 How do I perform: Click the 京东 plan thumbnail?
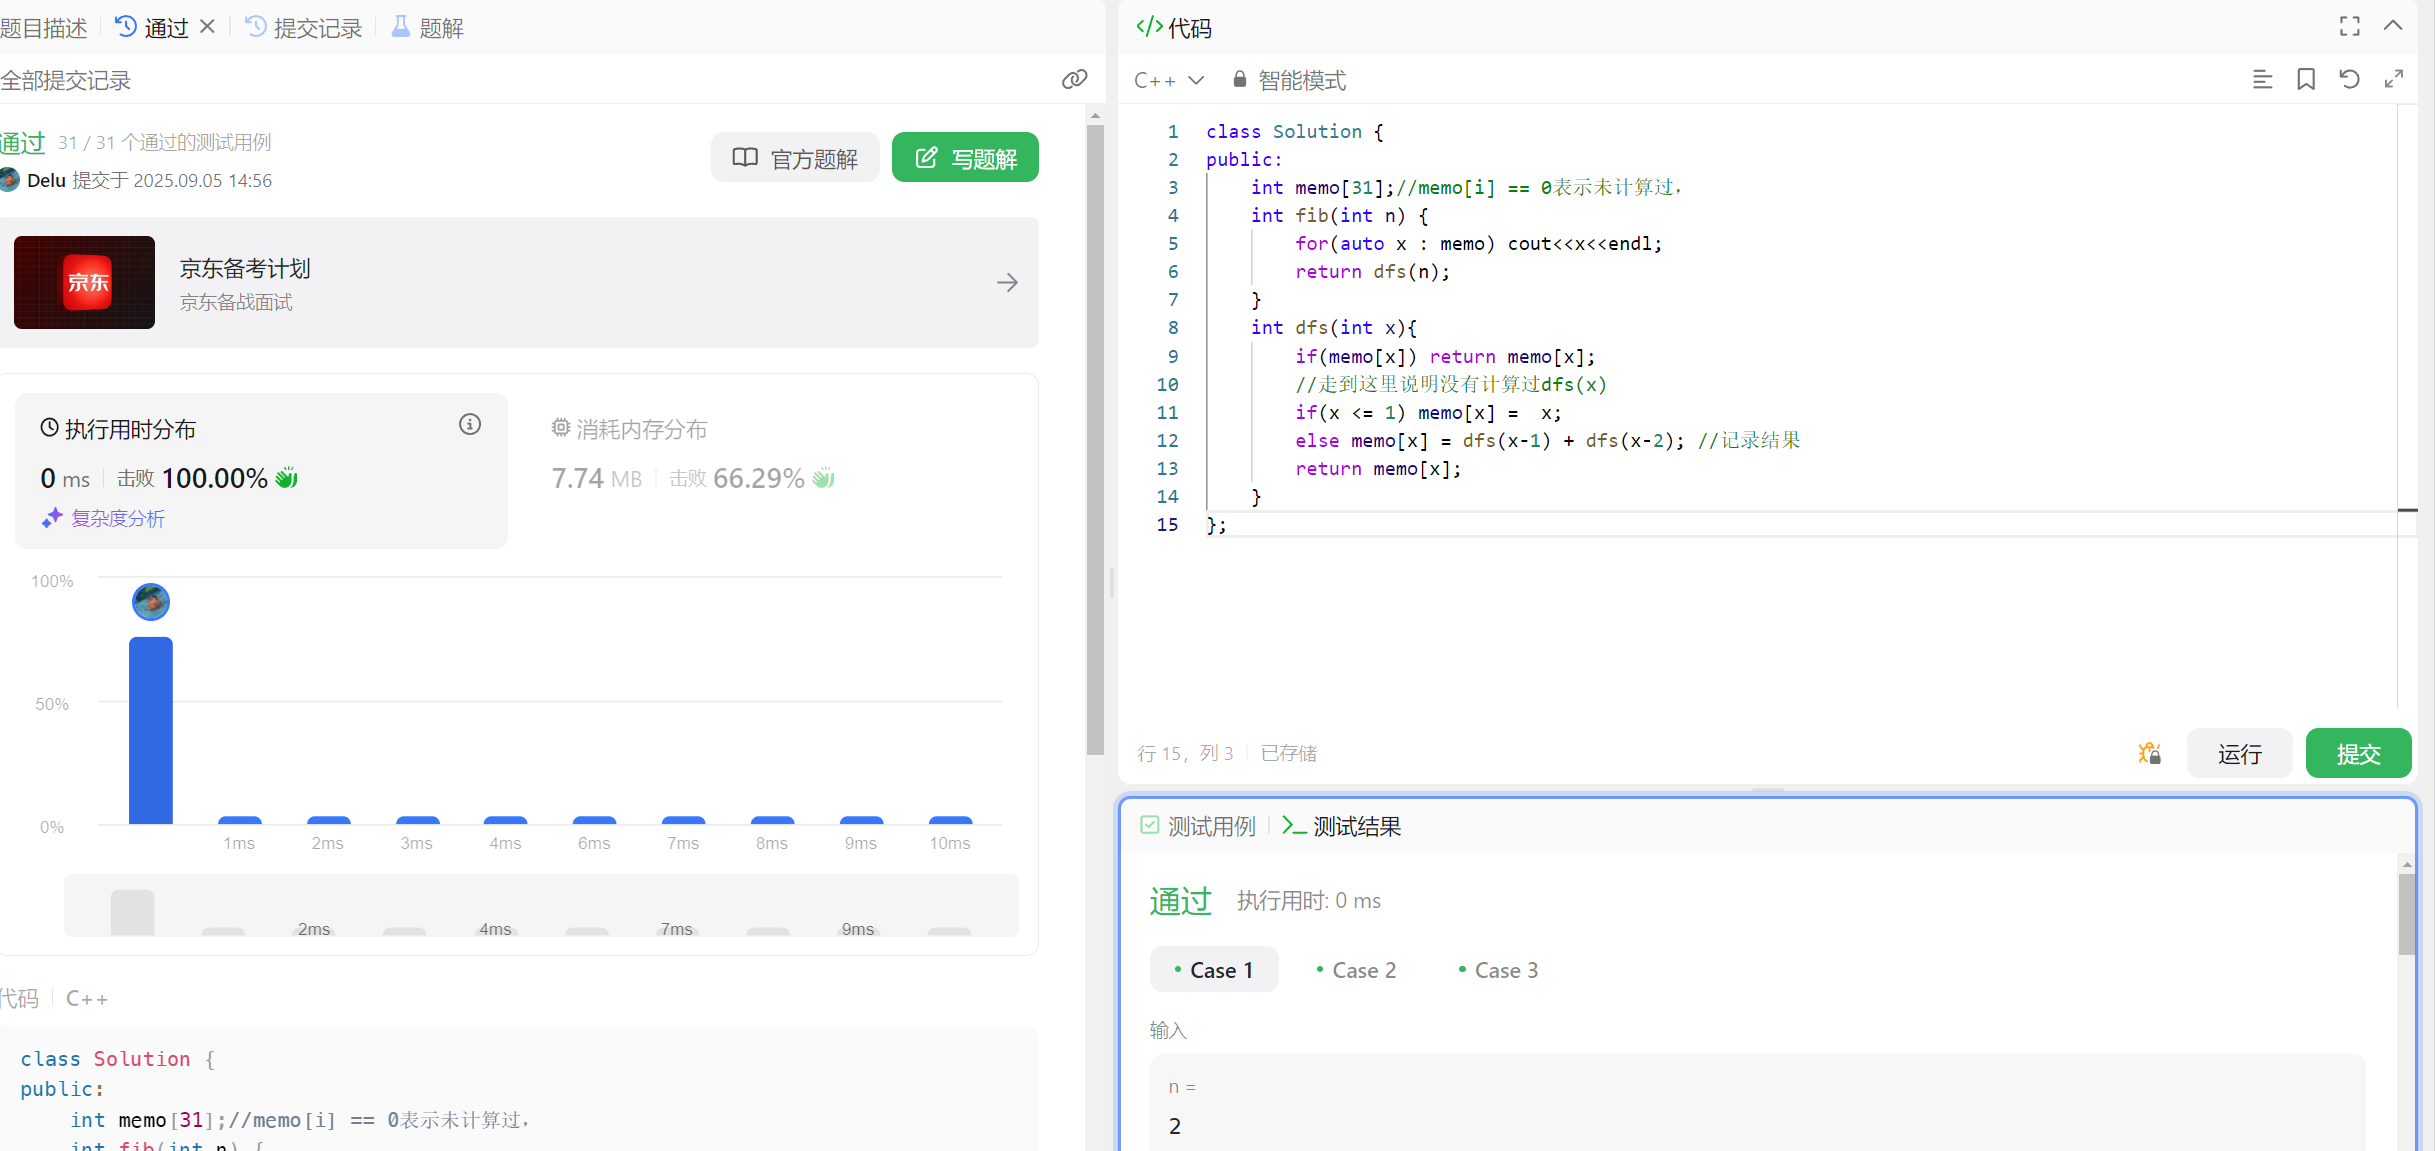pyautogui.click(x=85, y=282)
